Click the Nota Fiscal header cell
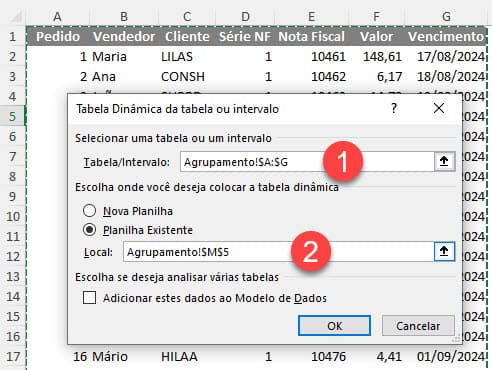Screen dimensions: 492x370 311,36
